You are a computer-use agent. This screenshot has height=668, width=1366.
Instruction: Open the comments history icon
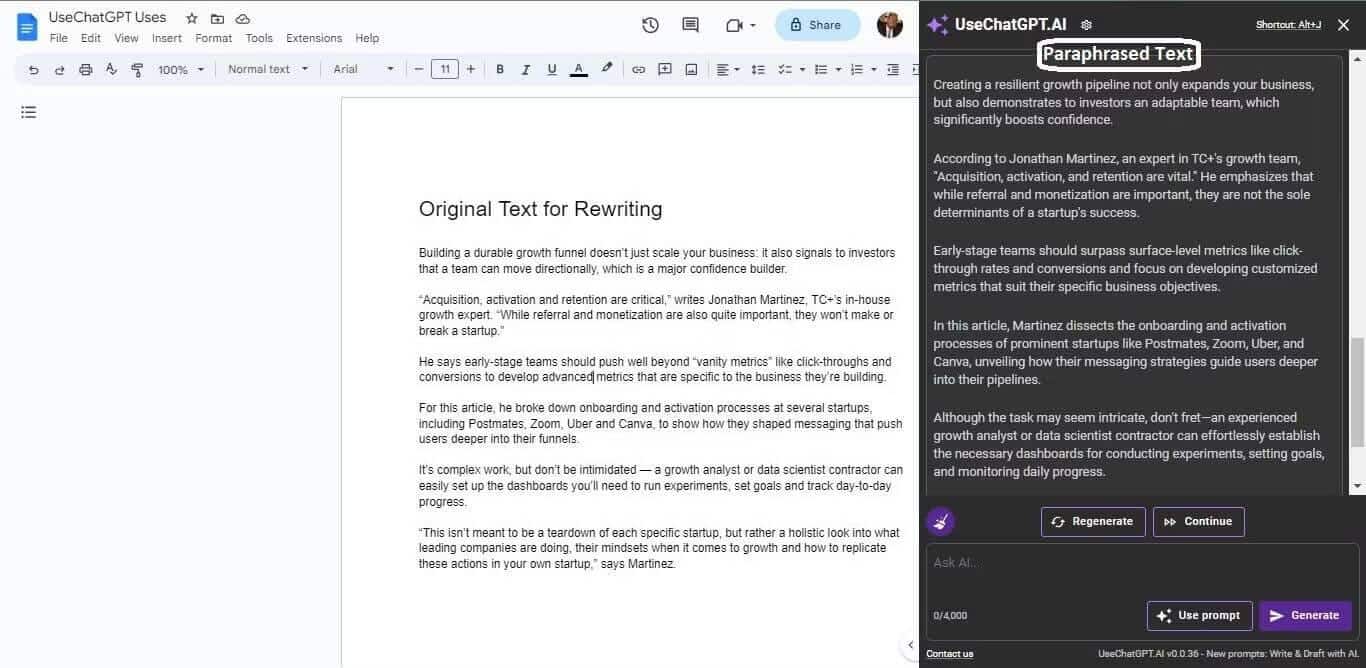pos(690,25)
